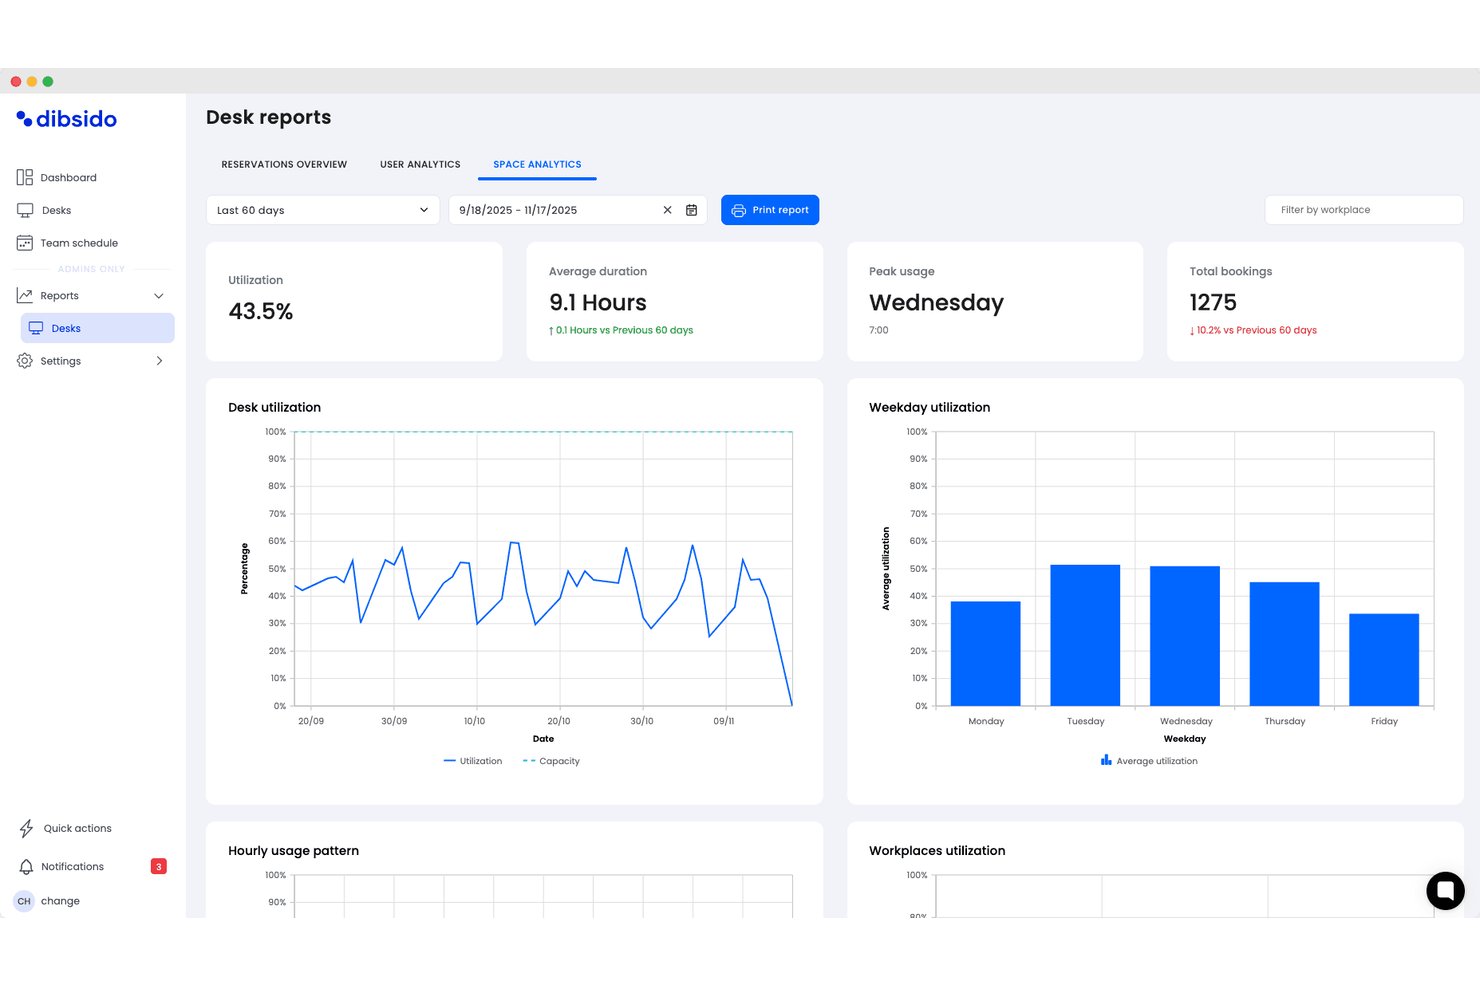Screen dimensions: 1480x987
Task: Click the Workplaces utilization title
Action: [x=937, y=851]
